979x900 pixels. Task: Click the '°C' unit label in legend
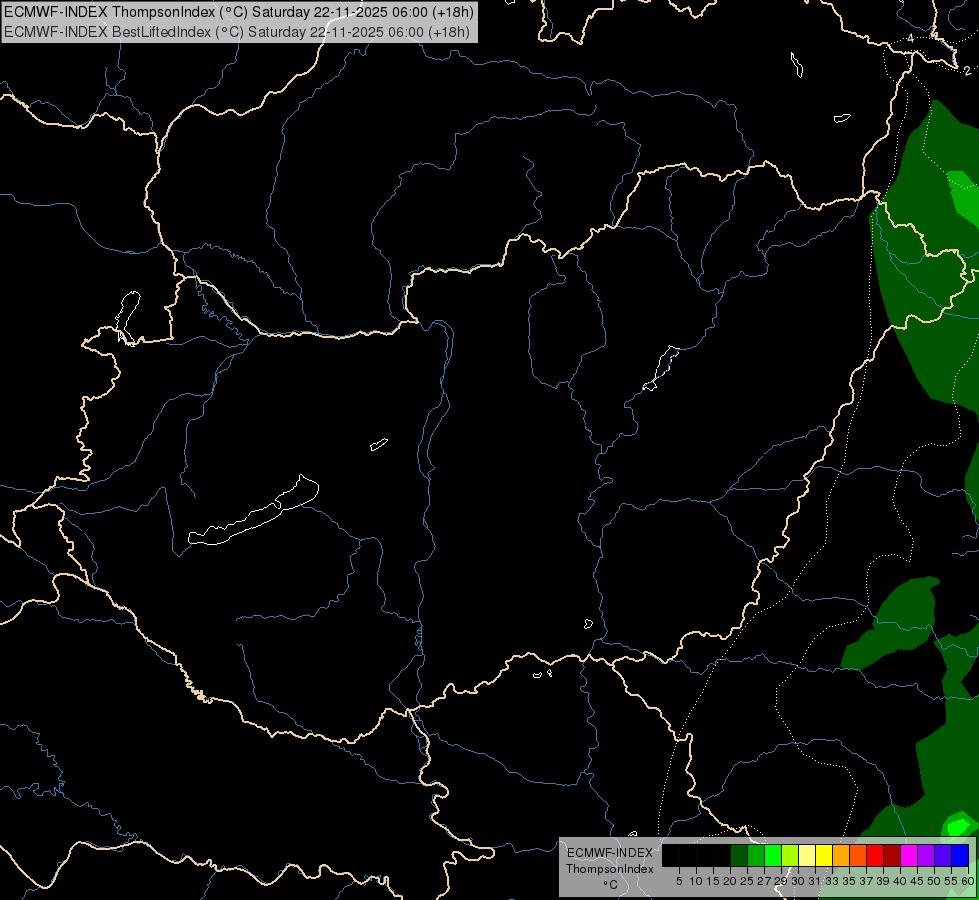(x=611, y=885)
